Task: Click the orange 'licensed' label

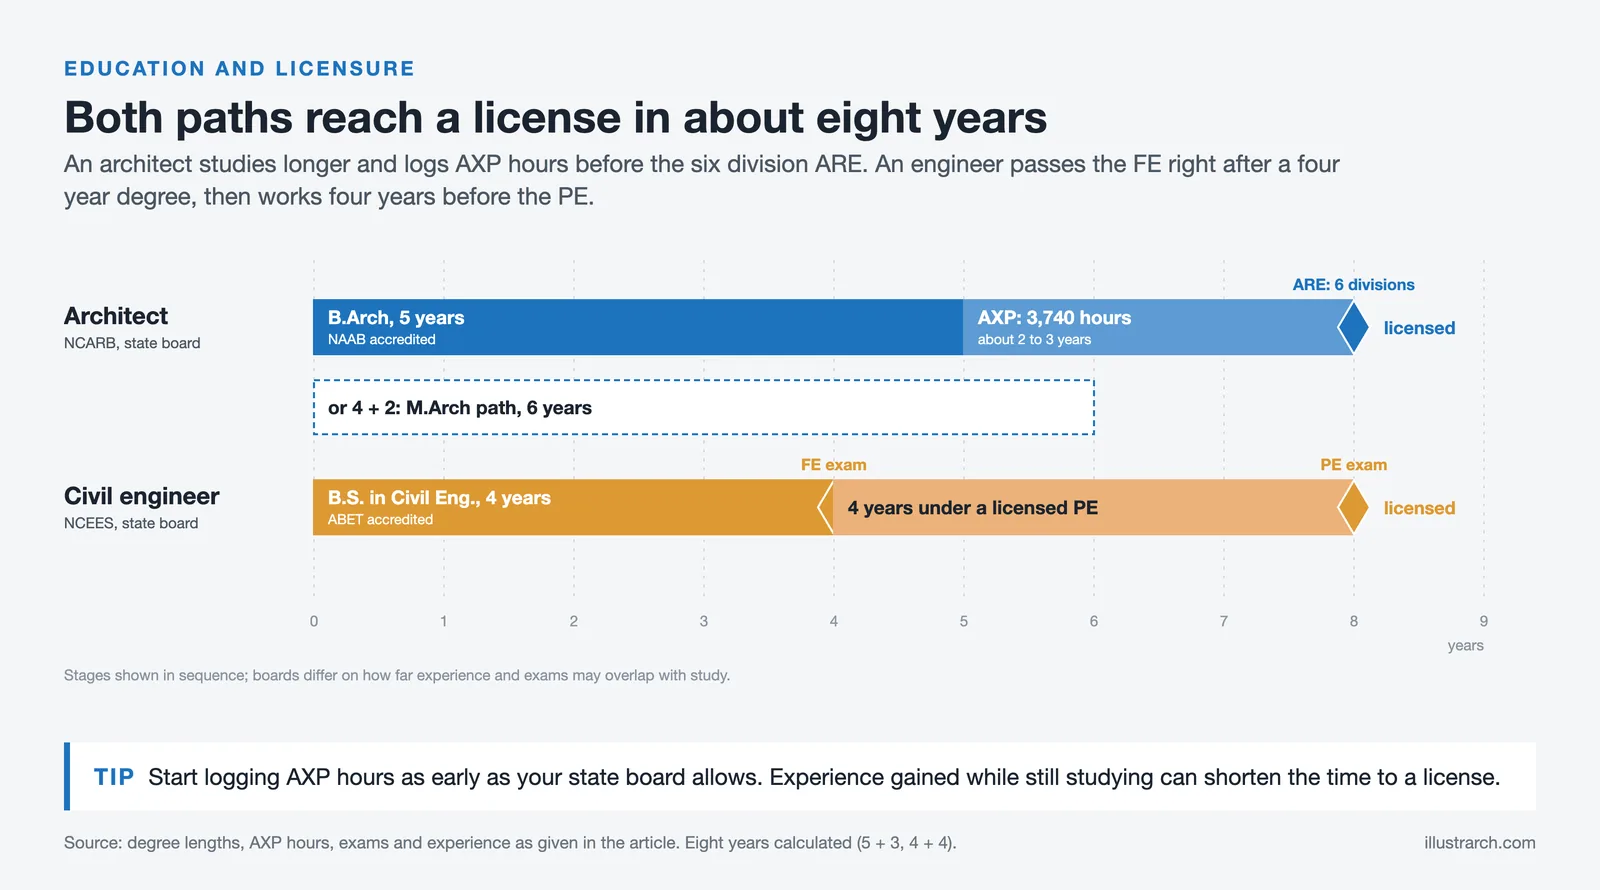Action: pyautogui.click(x=1419, y=508)
